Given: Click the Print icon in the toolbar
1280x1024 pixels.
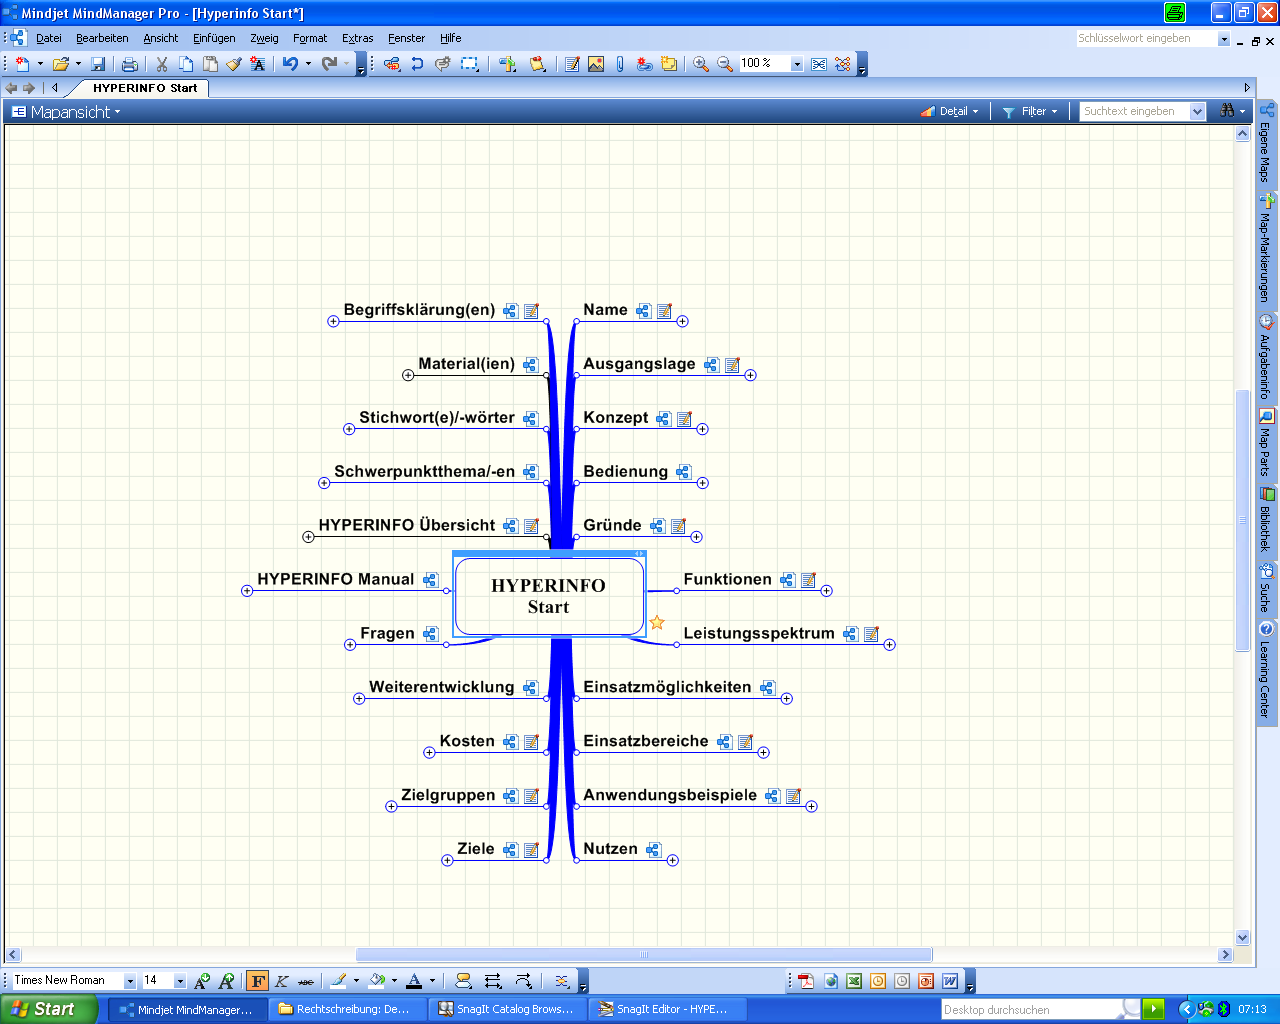Looking at the screenshot, I should tap(129, 64).
